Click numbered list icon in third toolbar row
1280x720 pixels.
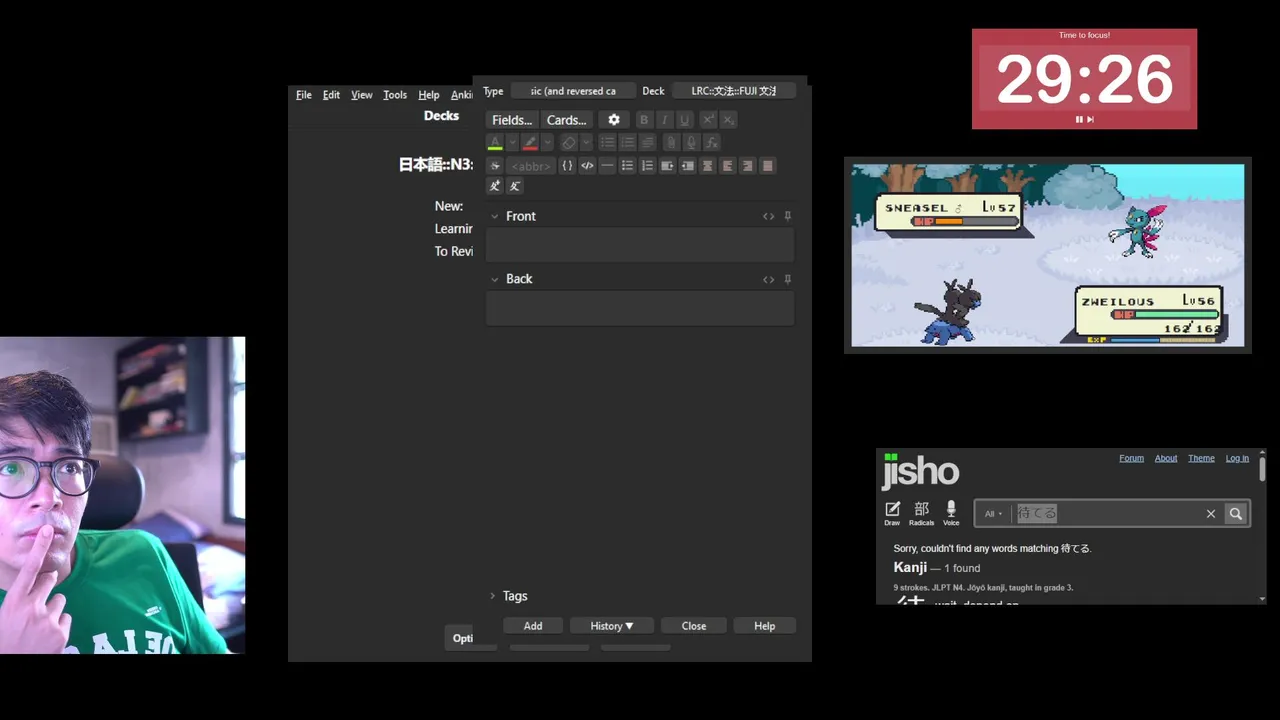coord(647,166)
